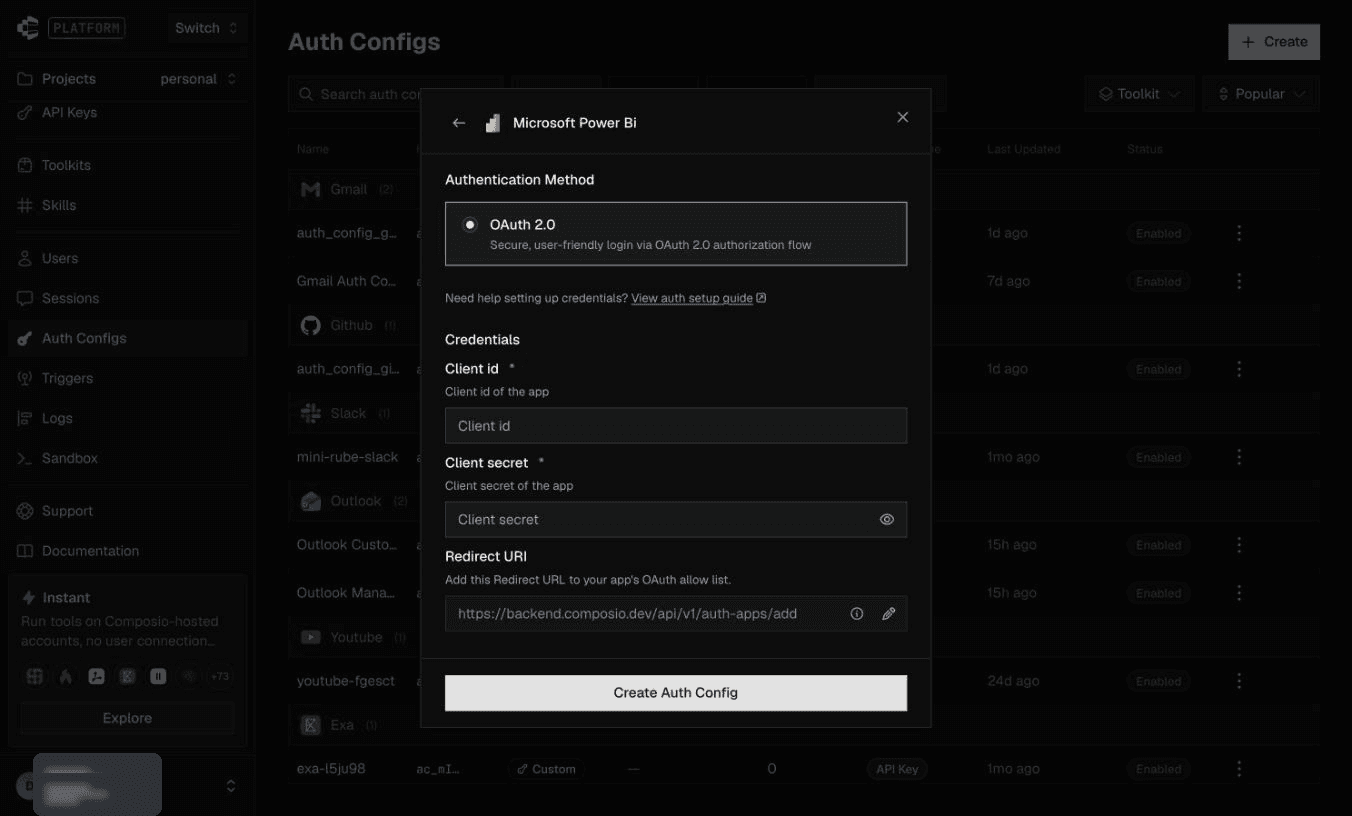Open API Keys in sidebar
1352x816 pixels.
tap(126, 113)
